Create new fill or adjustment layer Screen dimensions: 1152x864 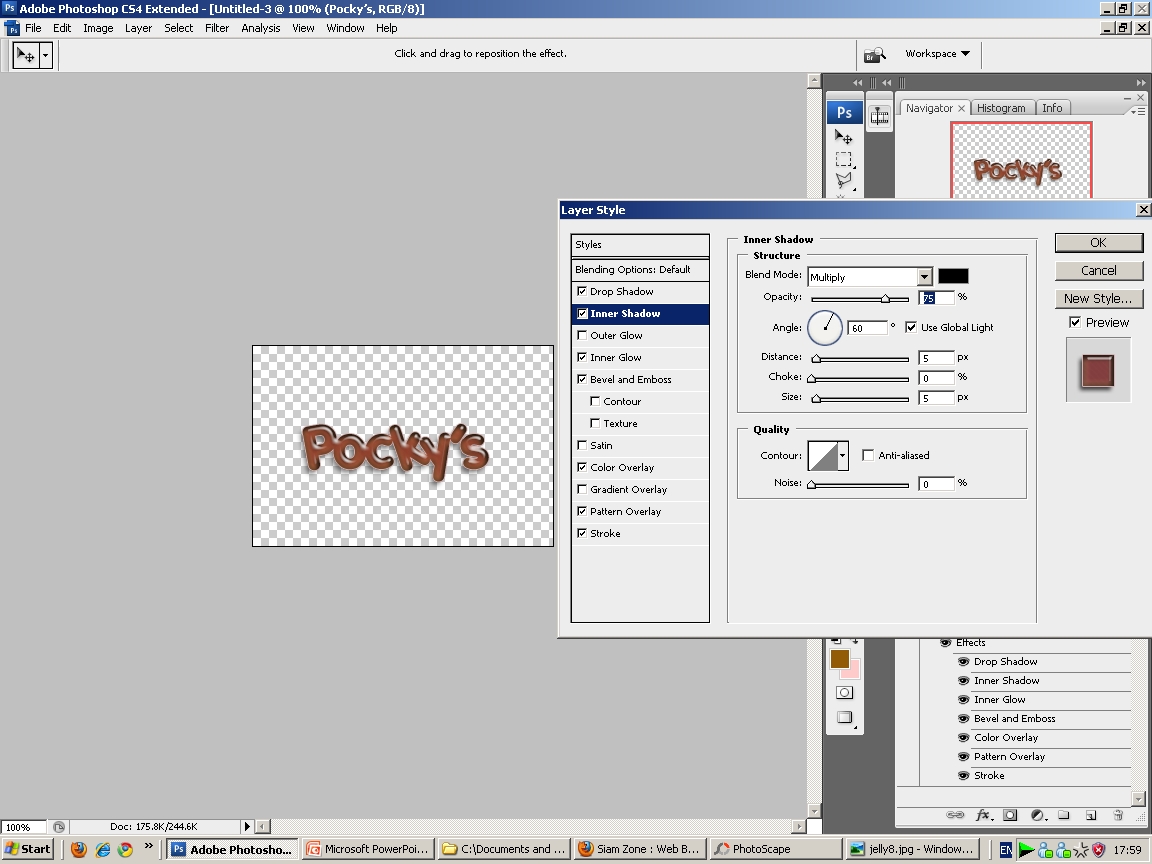click(x=1037, y=815)
